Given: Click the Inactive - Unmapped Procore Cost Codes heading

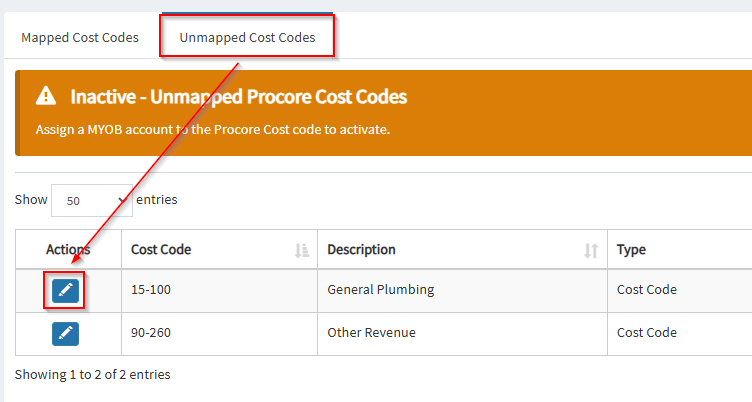Looking at the screenshot, I should click(238, 97).
